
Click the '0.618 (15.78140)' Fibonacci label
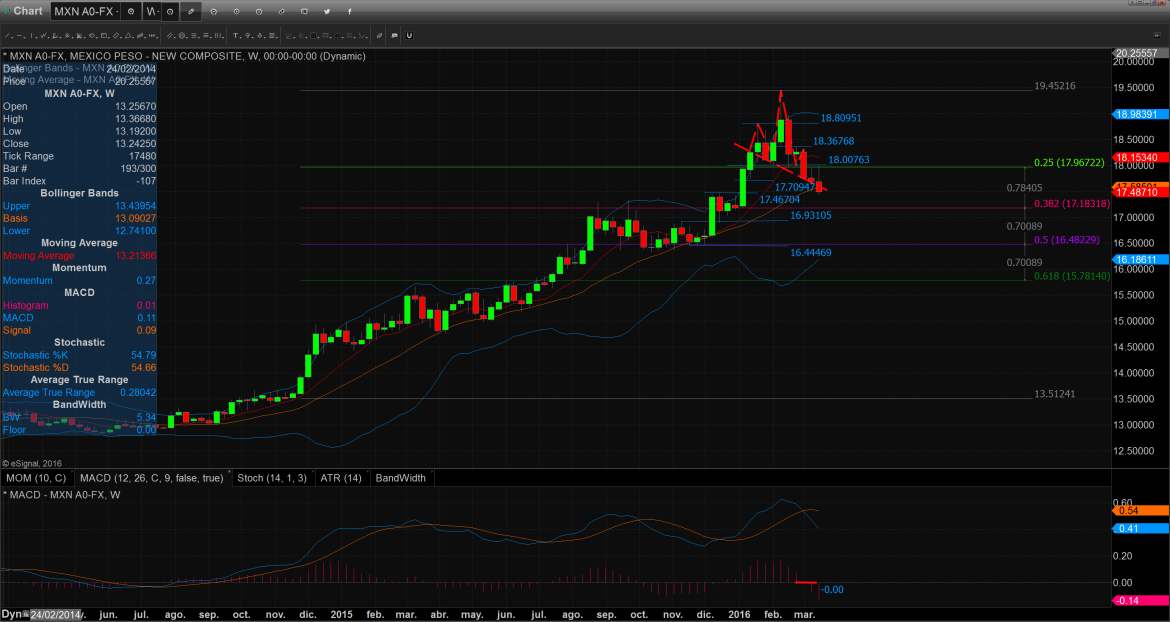(1072, 275)
